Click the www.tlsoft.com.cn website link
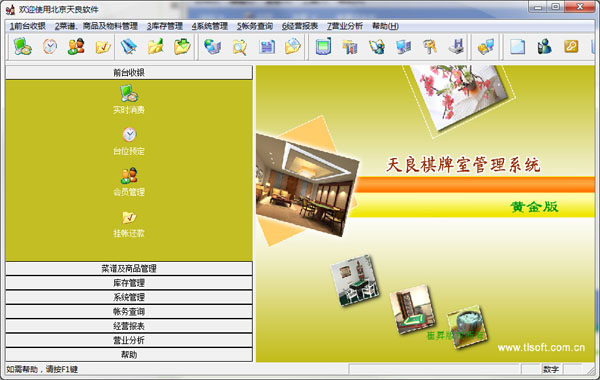 click(x=541, y=347)
